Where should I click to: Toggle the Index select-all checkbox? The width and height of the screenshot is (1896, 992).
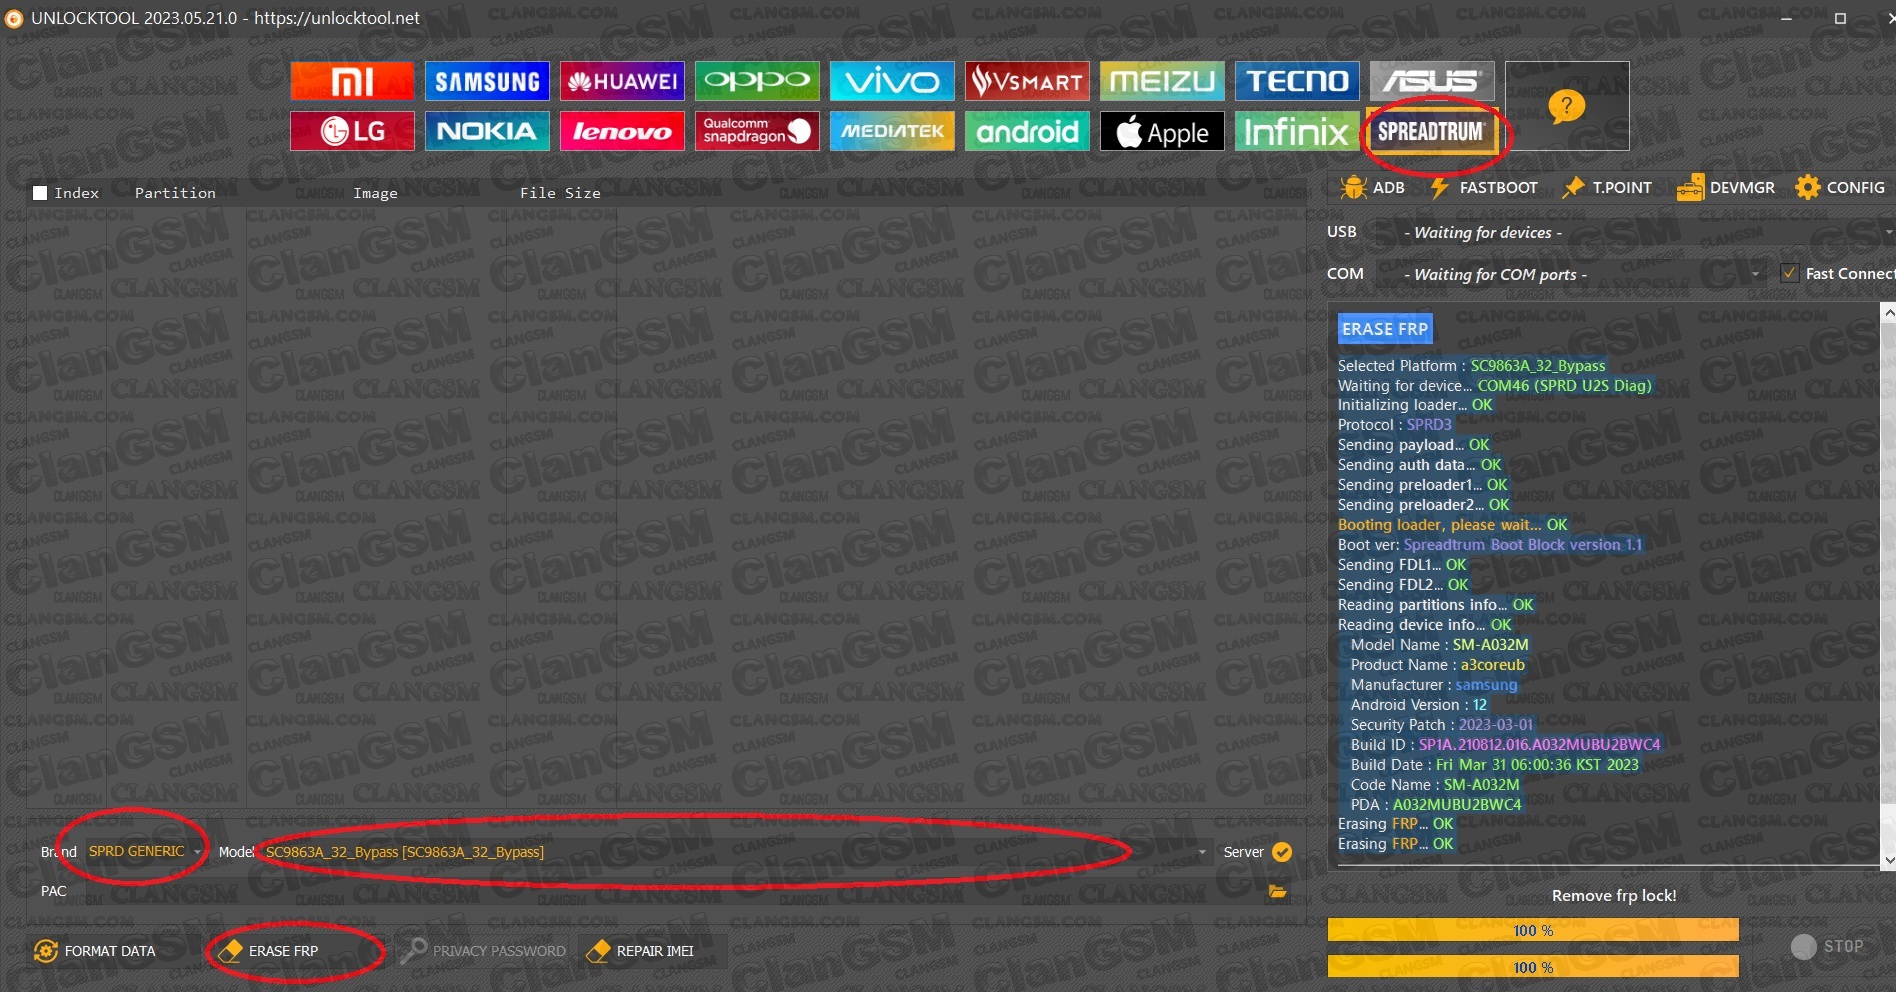tap(41, 193)
